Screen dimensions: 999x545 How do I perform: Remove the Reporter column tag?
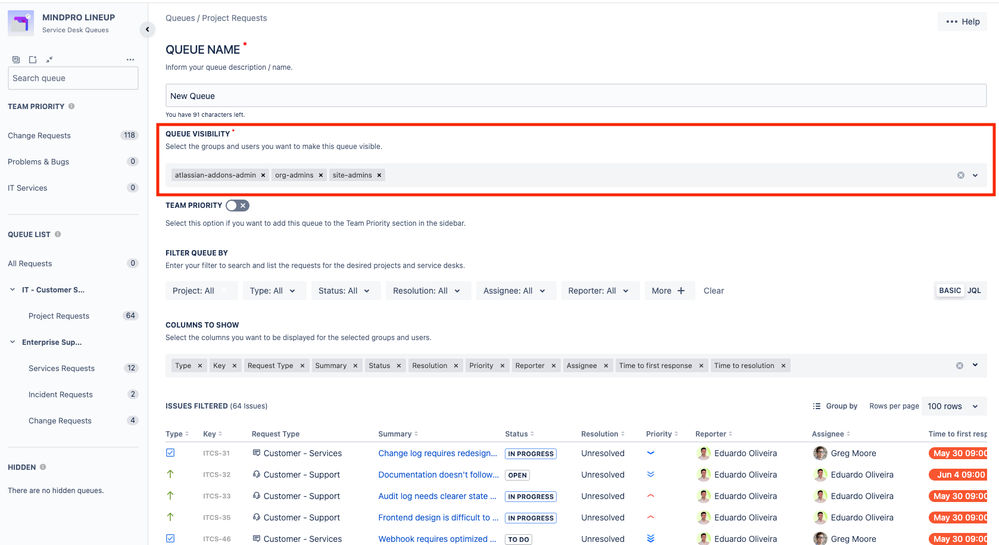[x=554, y=366]
